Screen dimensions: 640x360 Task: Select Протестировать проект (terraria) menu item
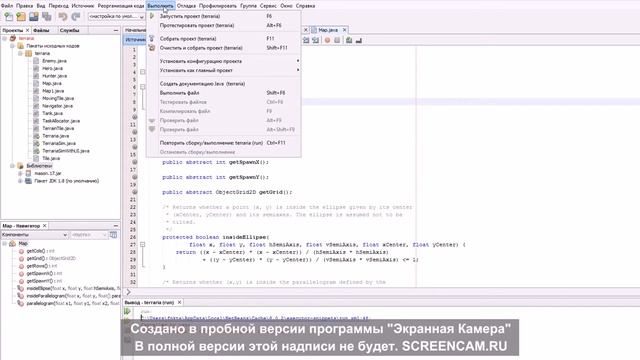[x=224, y=25]
